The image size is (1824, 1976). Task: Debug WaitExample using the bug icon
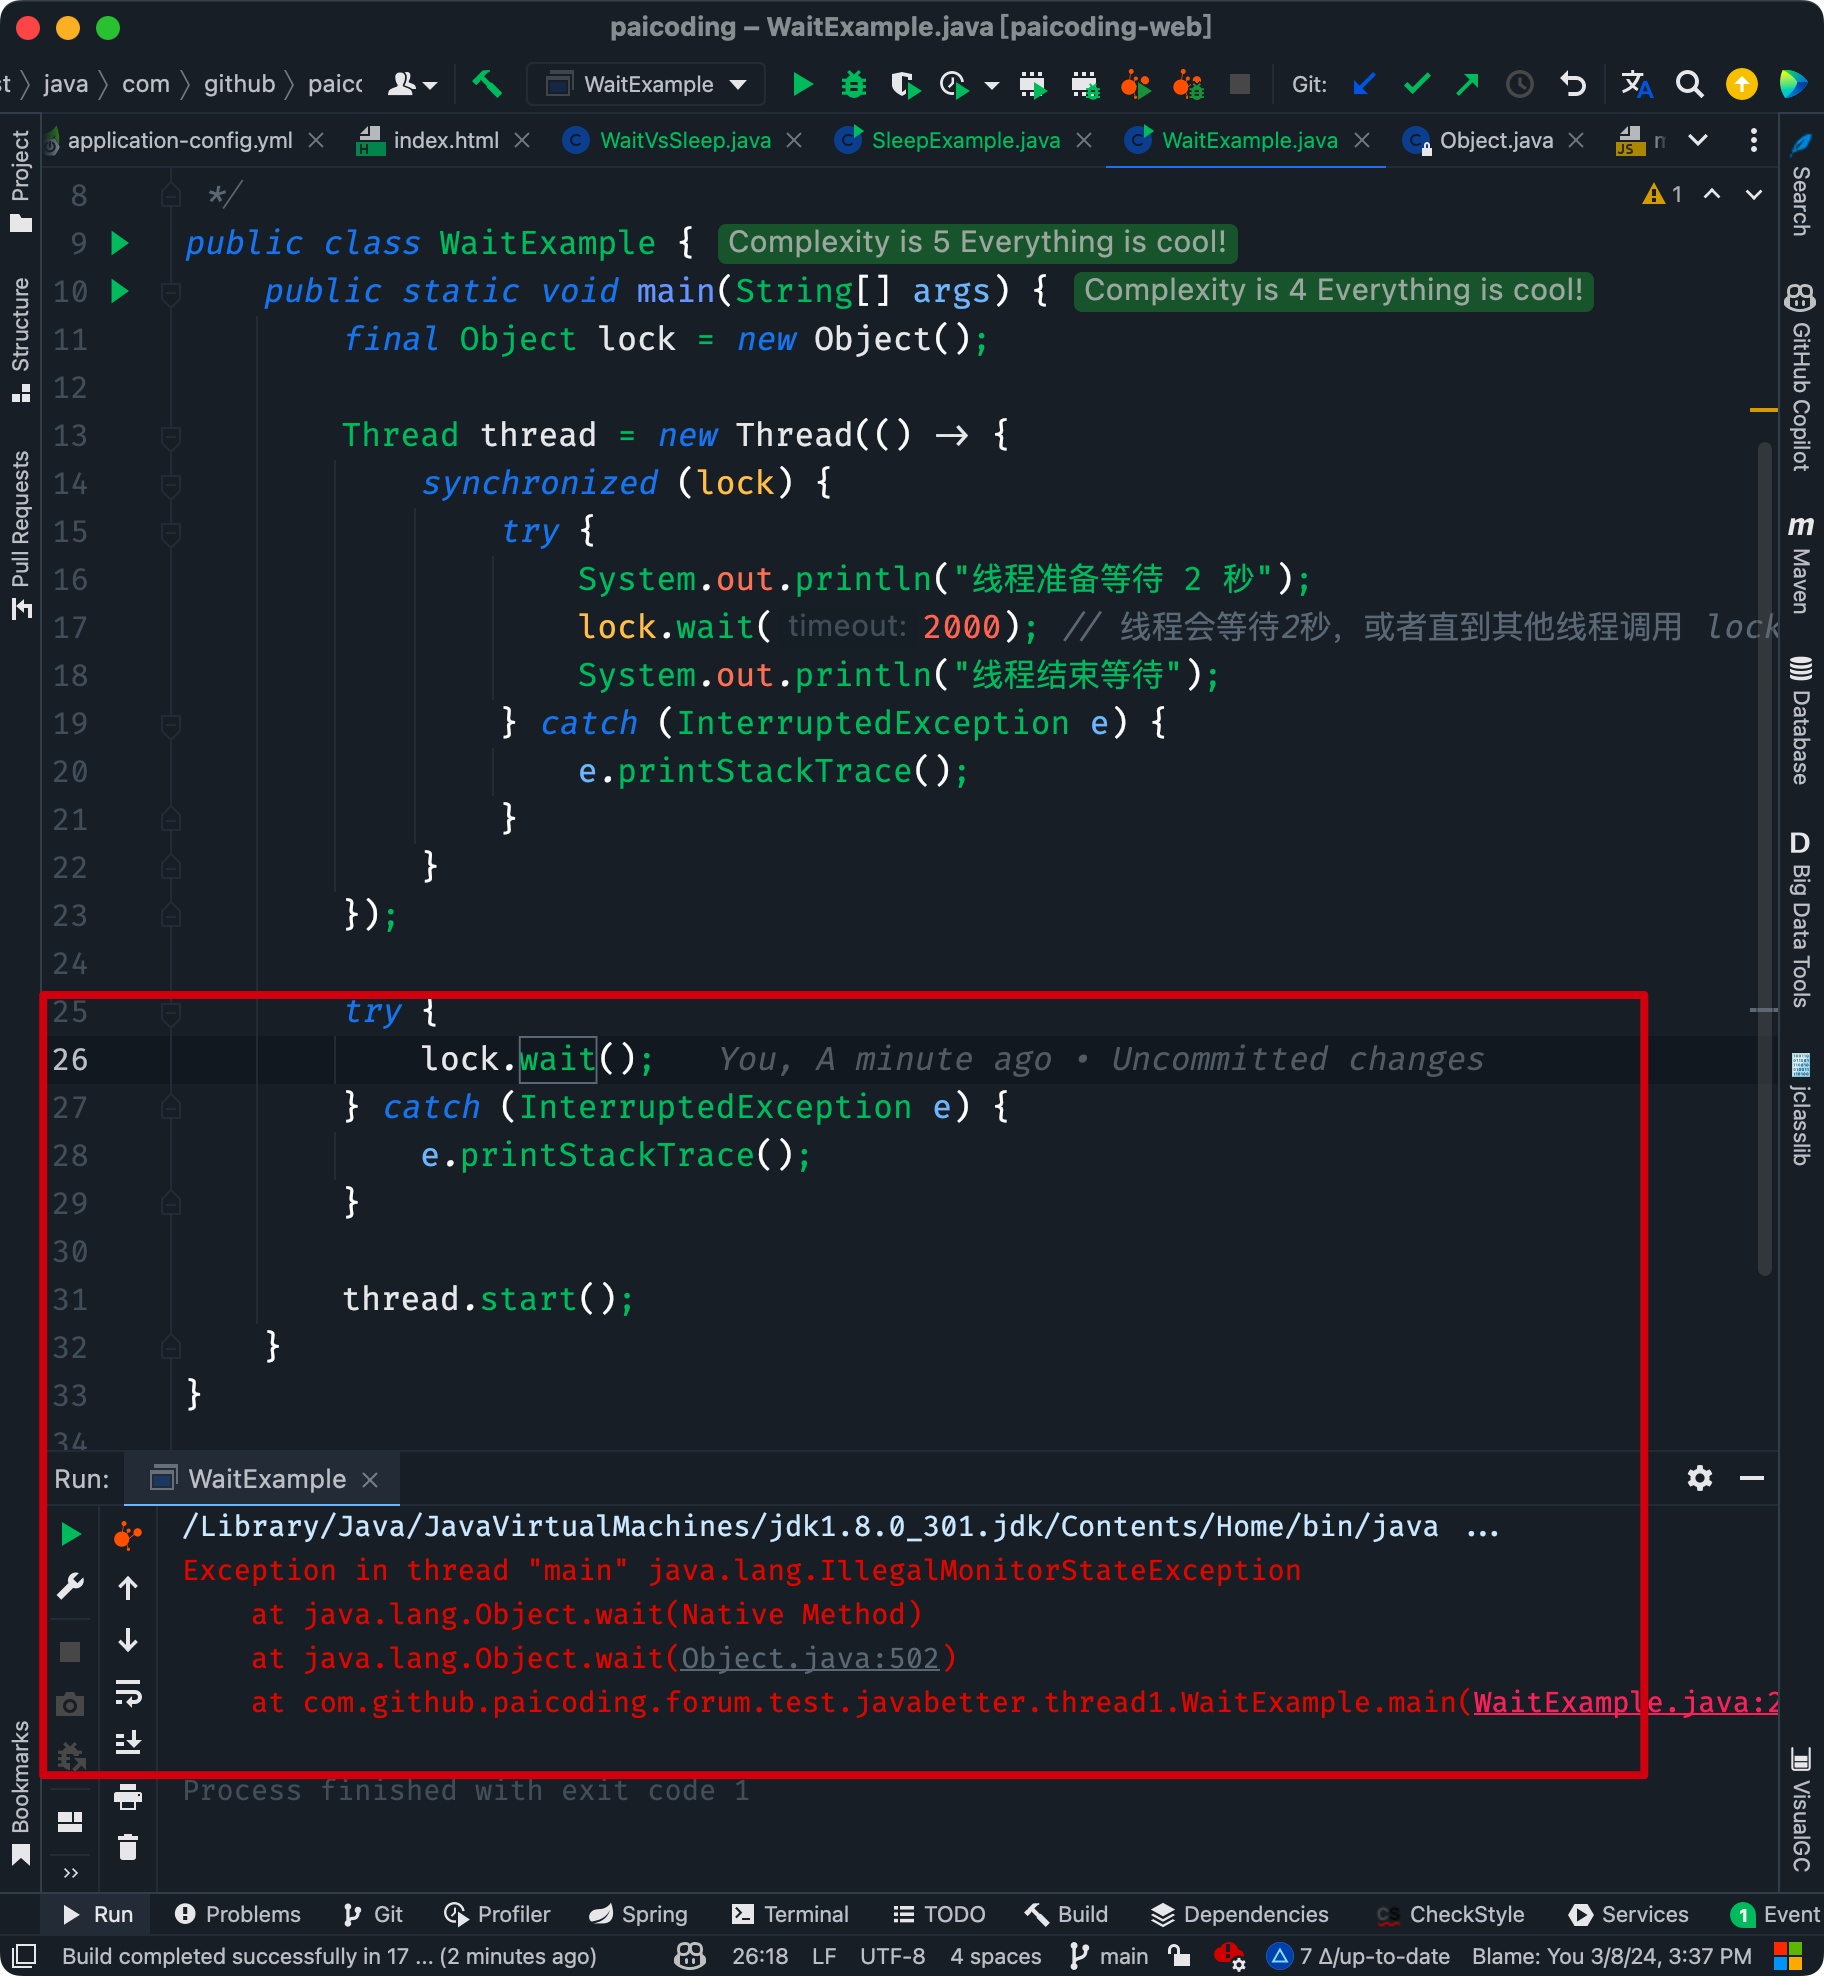click(852, 84)
